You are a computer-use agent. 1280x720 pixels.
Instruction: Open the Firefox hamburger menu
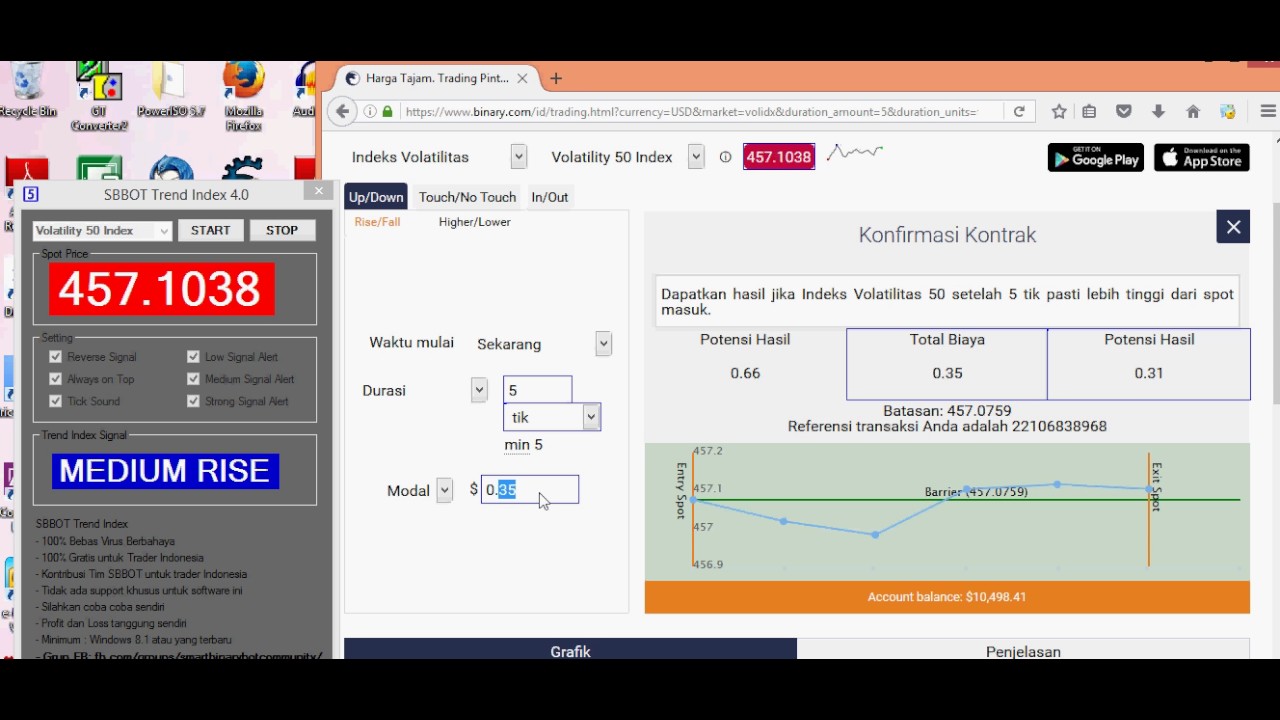click(1268, 112)
